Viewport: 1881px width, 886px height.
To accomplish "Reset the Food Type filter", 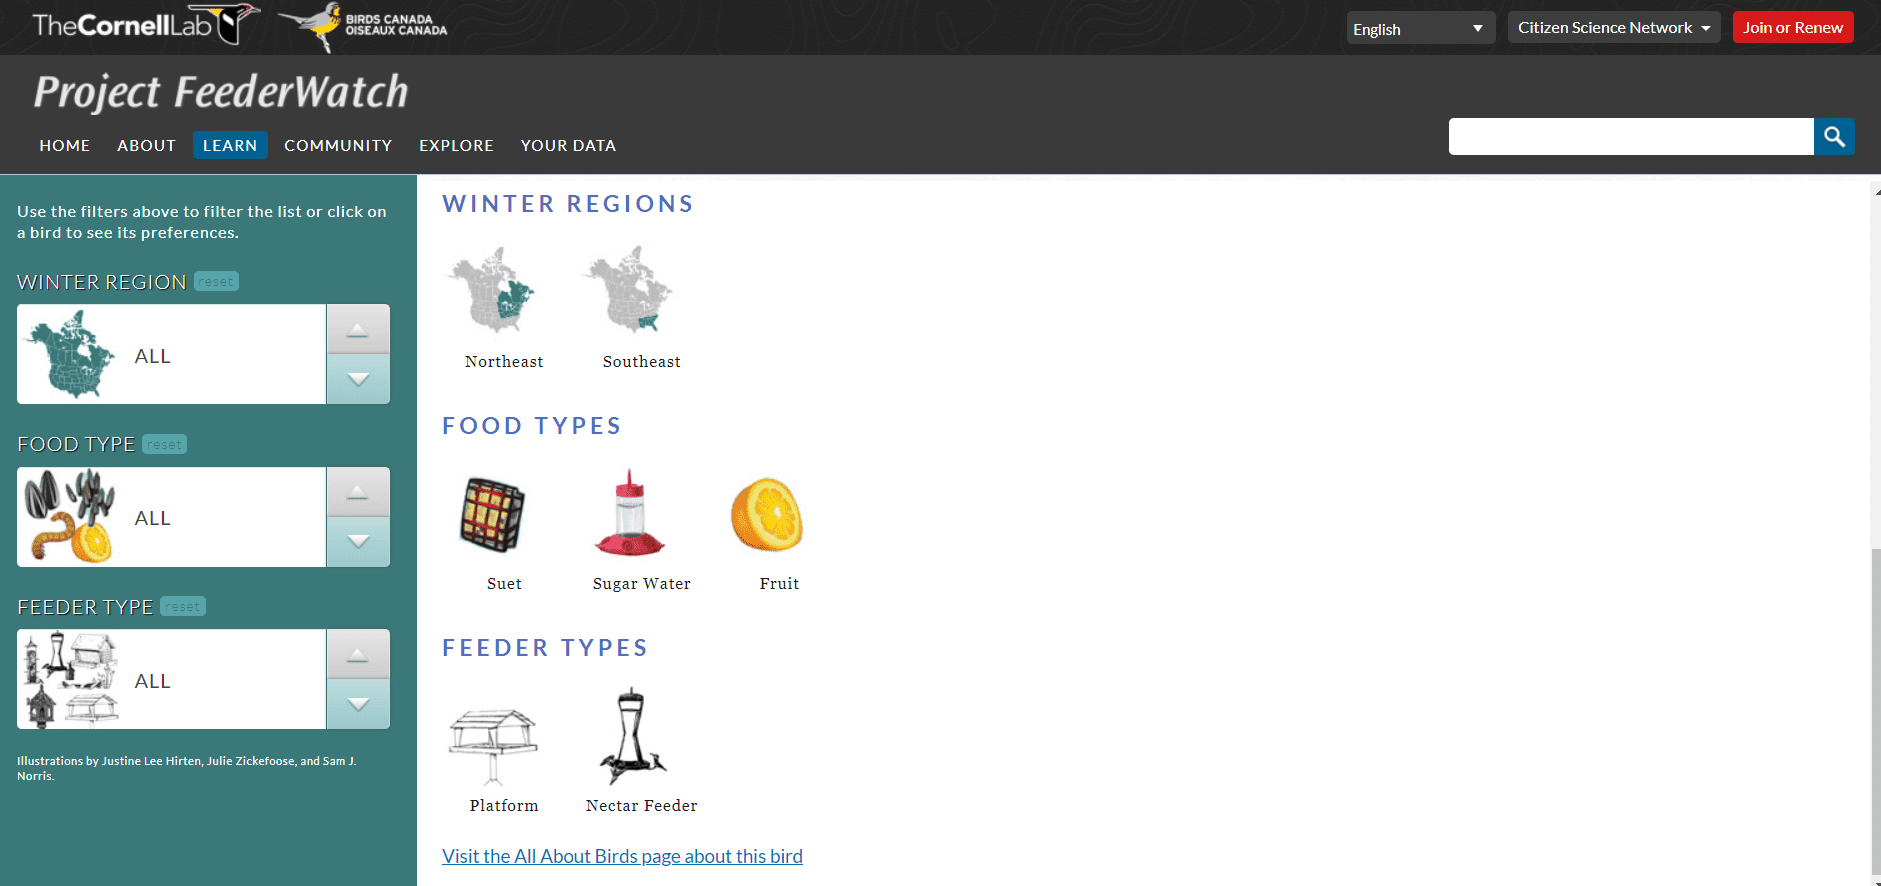I will click(x=165, y=444).
